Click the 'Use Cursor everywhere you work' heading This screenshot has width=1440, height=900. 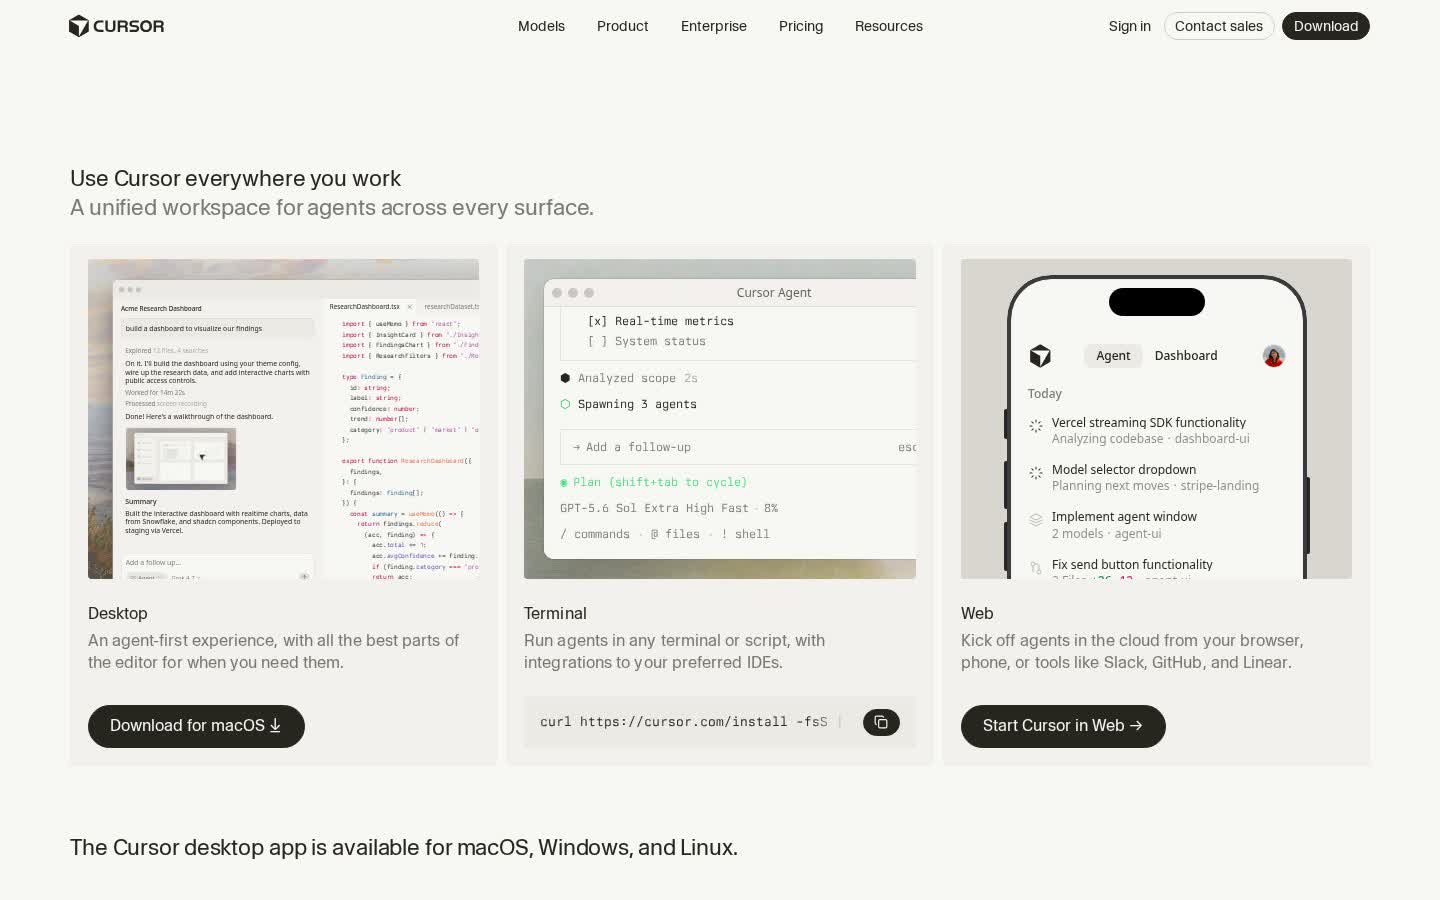pos(235,179)
